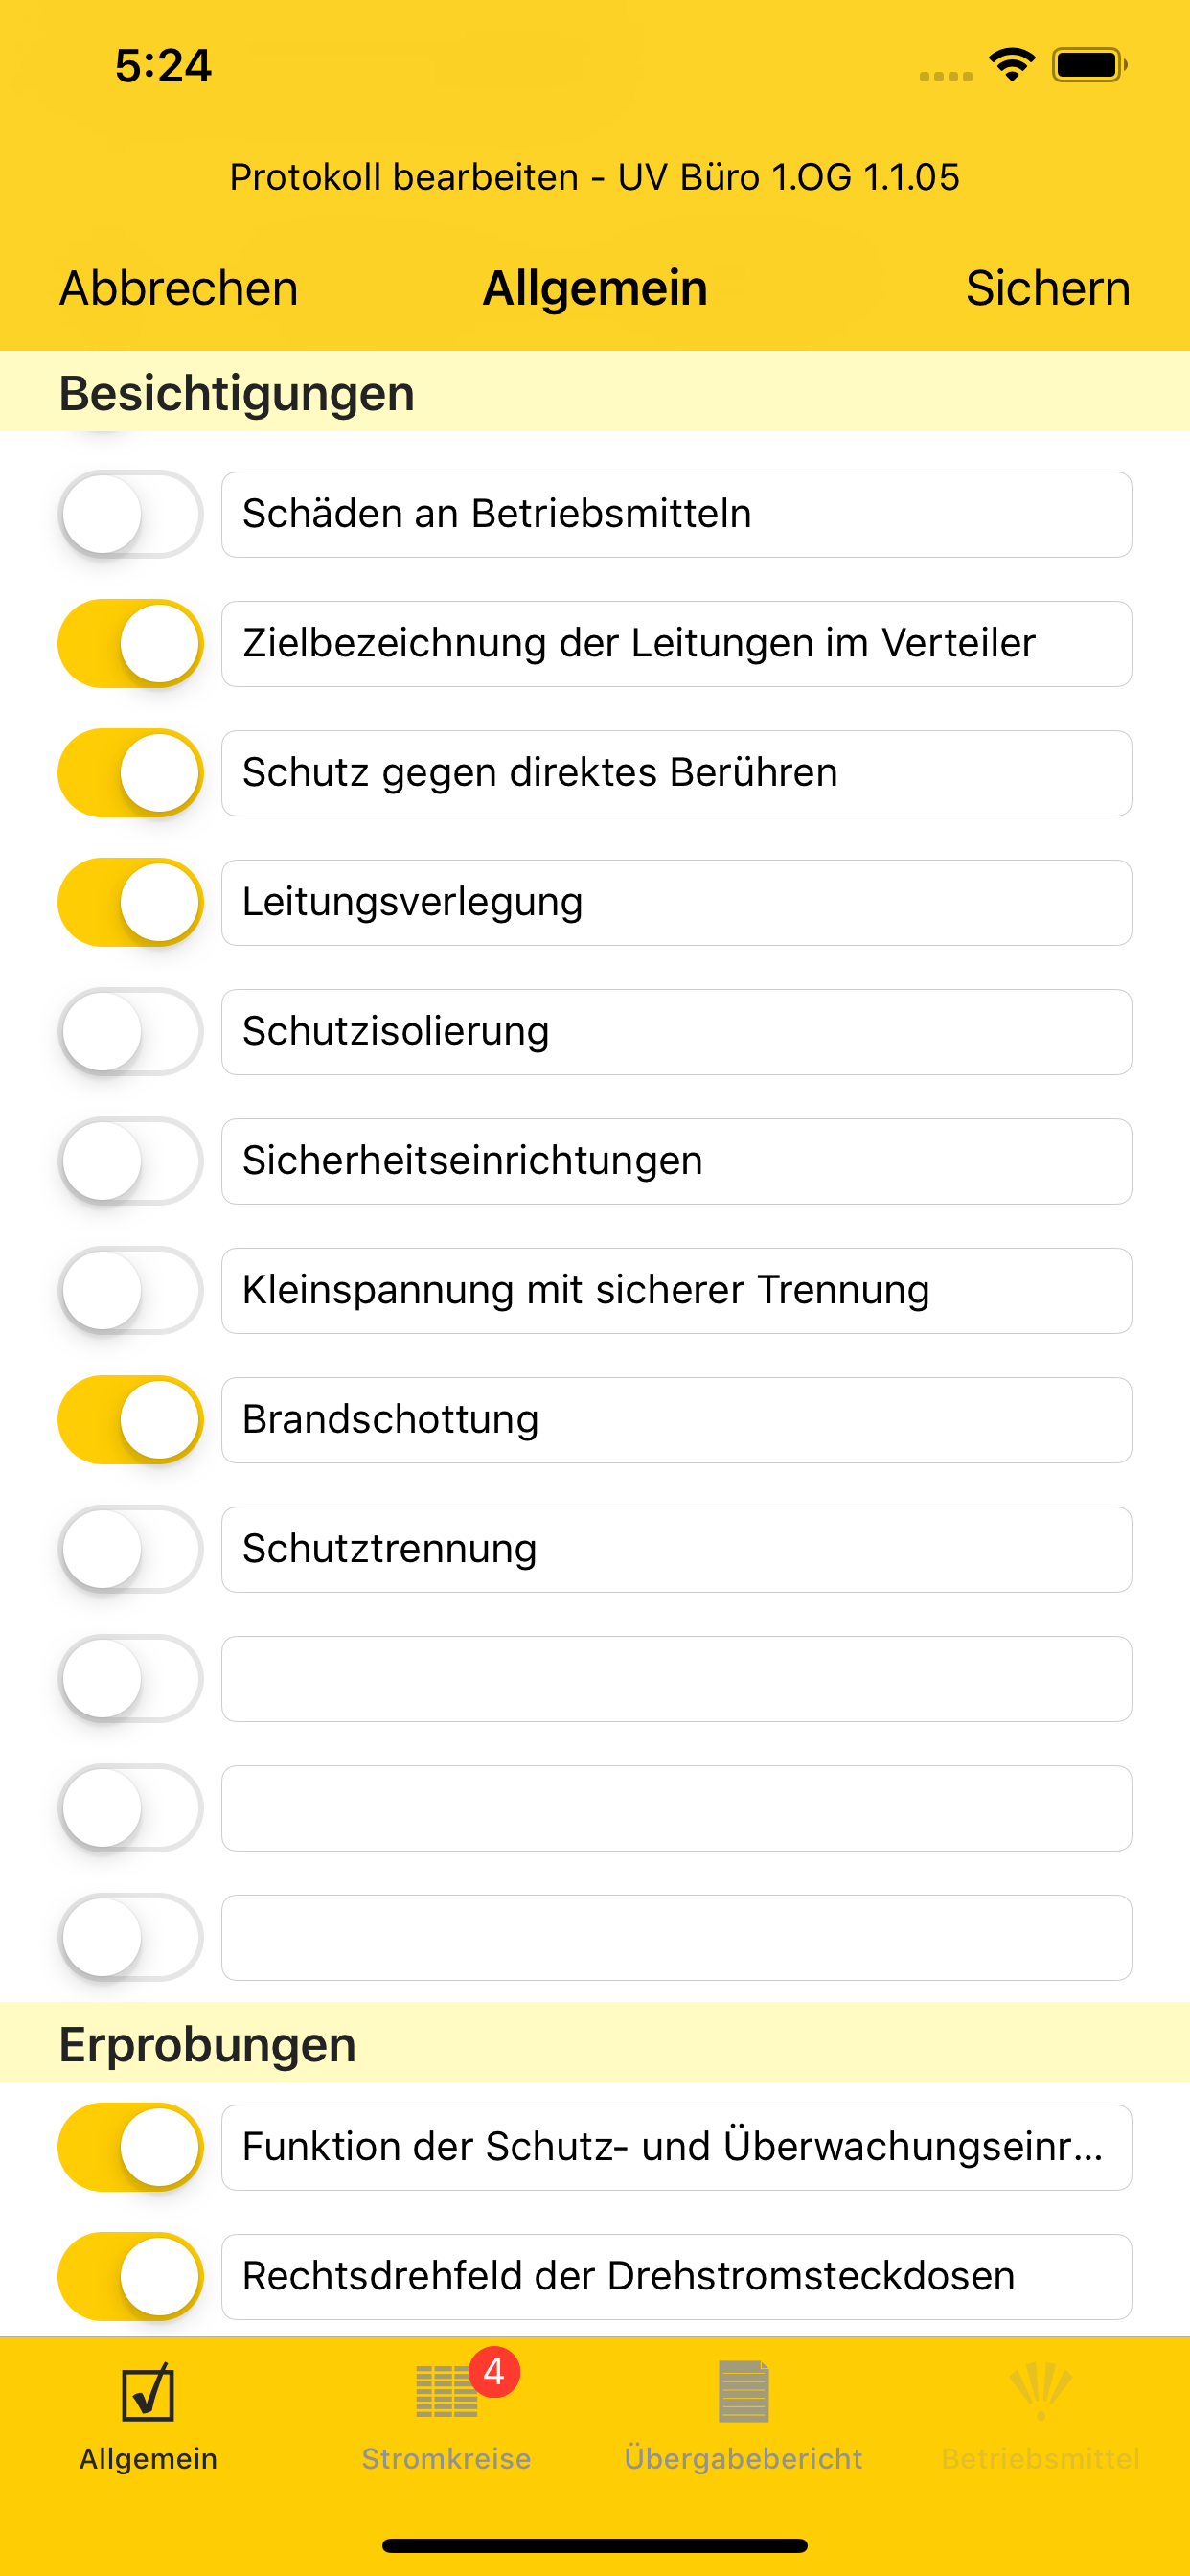Enable Schäden an Betriebsmitteln switch
The width and height of the screenshot is (1190, 2576).
[131, 514]
